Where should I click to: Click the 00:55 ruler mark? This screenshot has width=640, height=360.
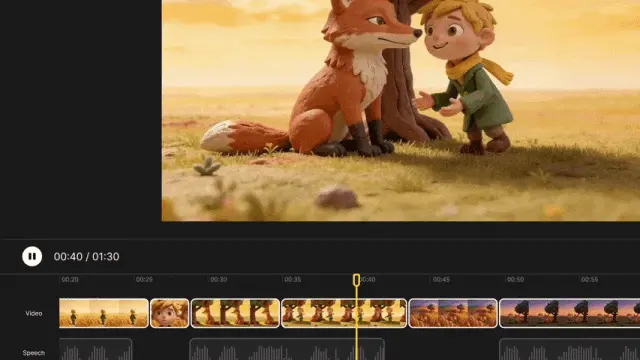click(589, 280)
